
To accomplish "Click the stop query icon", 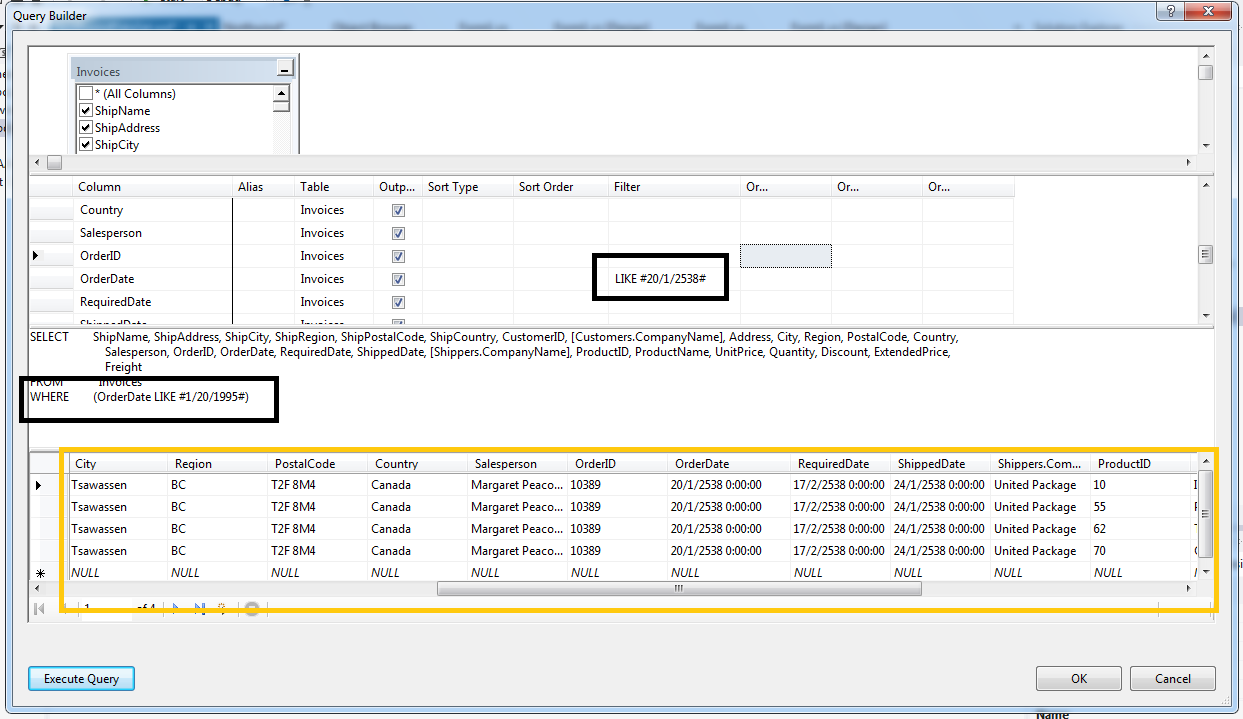I will pos(252,608).
